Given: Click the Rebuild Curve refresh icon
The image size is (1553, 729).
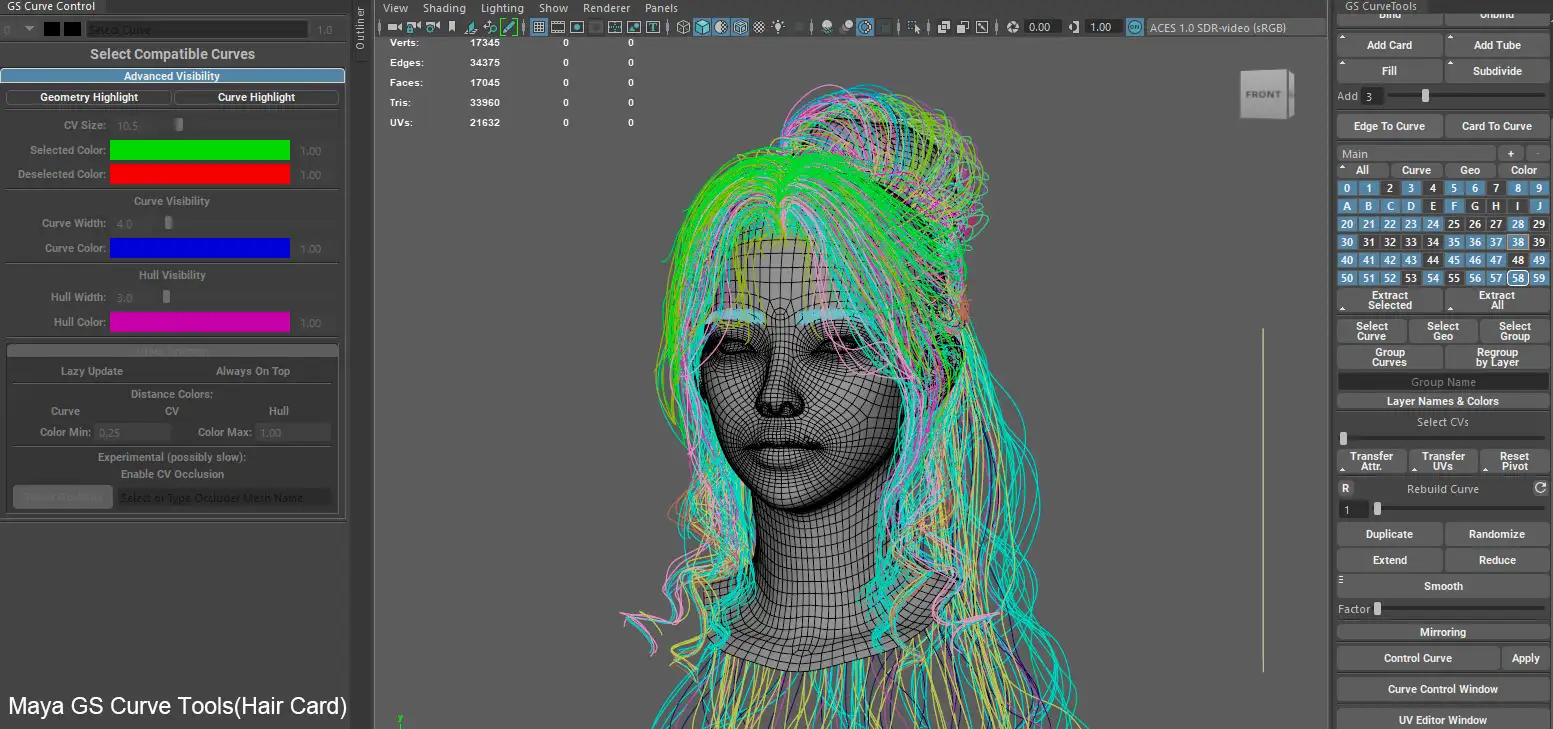Looking at the screenshot, I should [1540, 488].
